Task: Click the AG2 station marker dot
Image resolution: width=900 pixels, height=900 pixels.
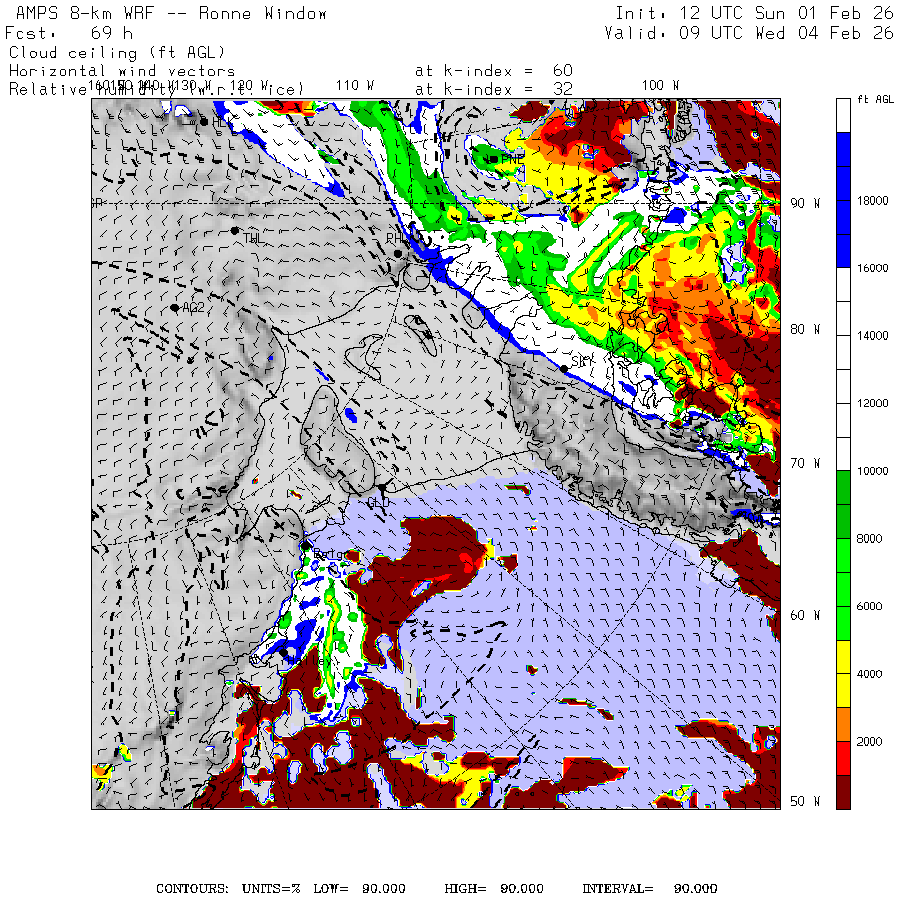Action: [x=174, y=308]
